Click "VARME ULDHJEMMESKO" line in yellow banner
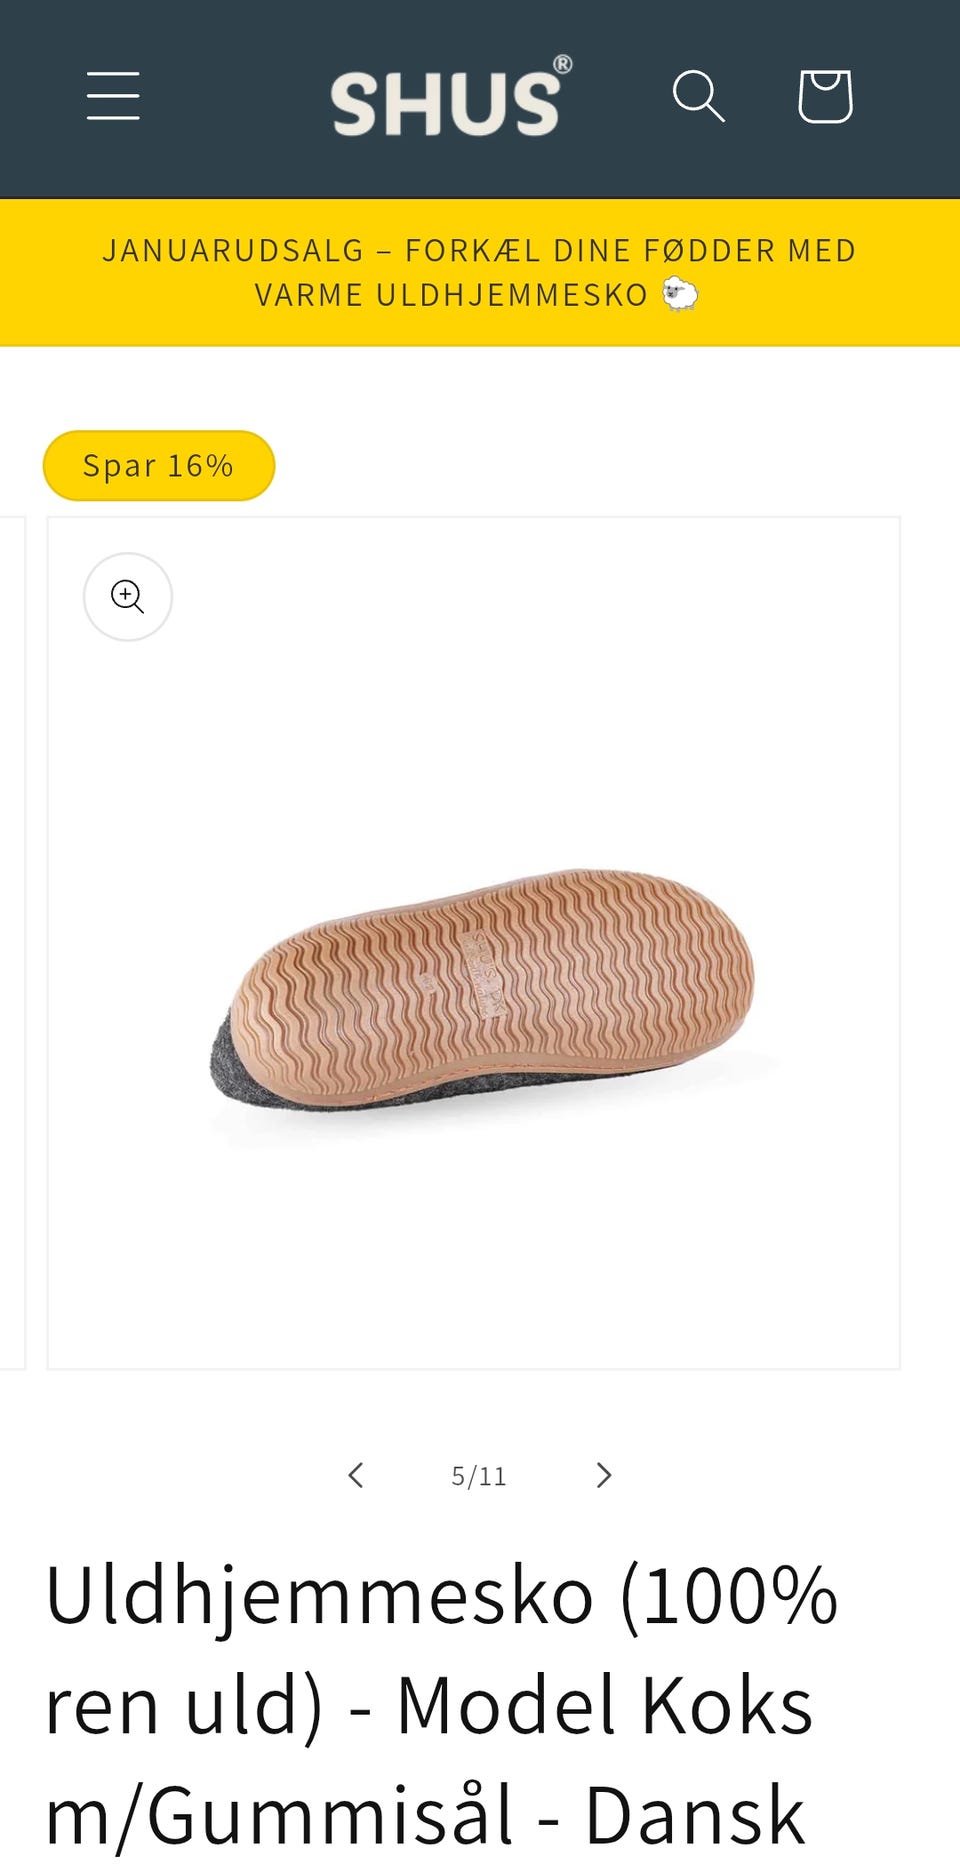The height and width of the screenshot is (1872, 960). tap(451, 295)
